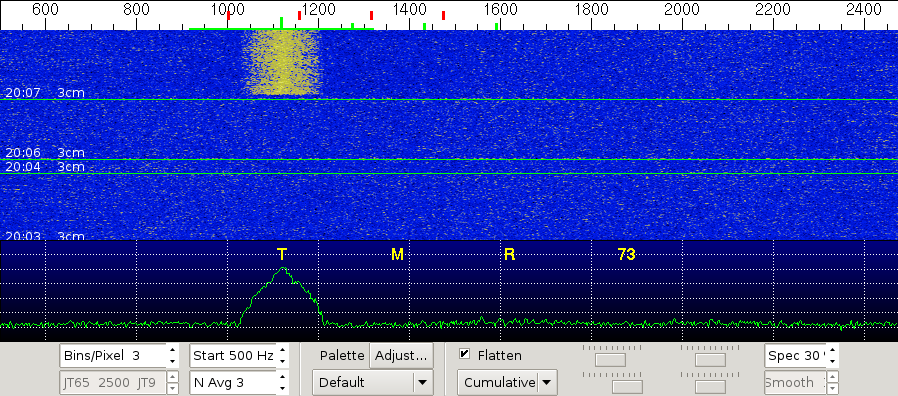Image resolution: width=898 pixels, height=396 pixels.
Task: Click inside the Start 500 Hz field
Action: pyautogui.click(x=233, y=355)
